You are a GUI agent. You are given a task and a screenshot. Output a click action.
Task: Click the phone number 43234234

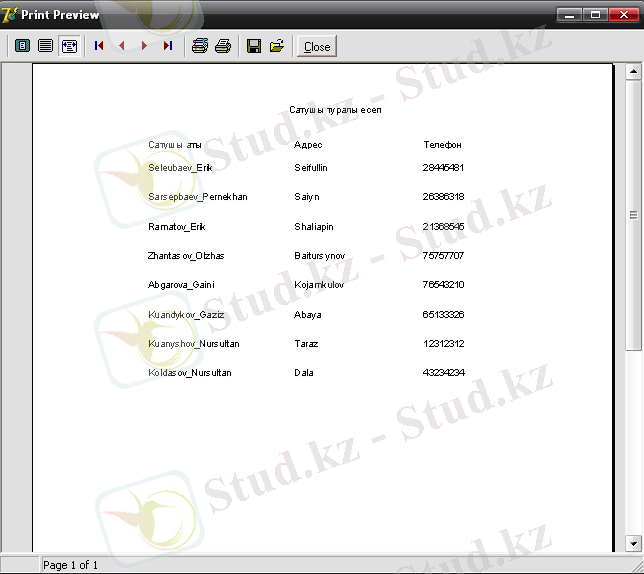click(x=444, y=373)
